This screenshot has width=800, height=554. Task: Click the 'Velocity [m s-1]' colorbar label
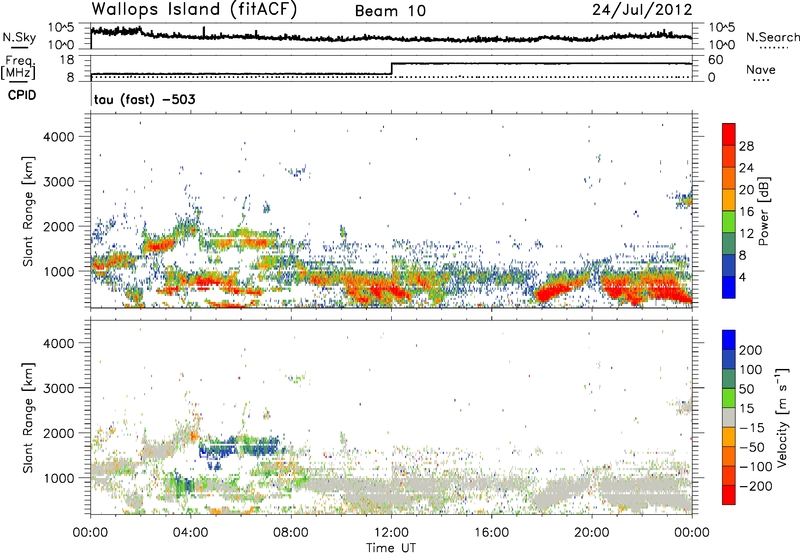click(782, 417)
